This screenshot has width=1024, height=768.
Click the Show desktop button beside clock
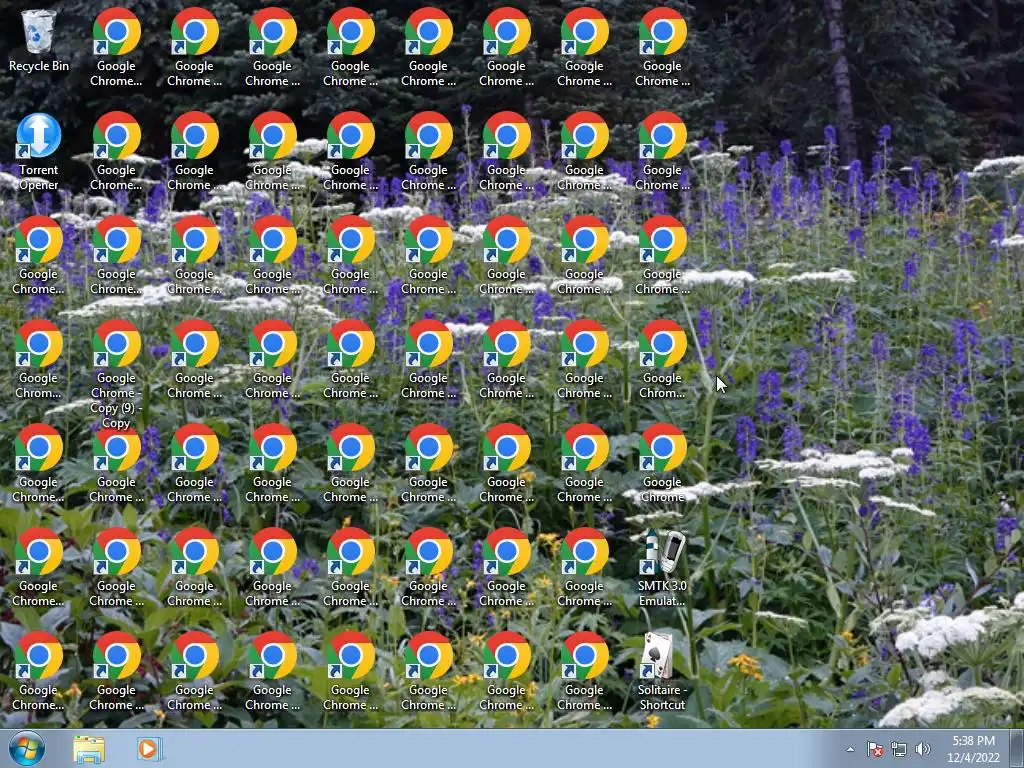point(1017,749)
